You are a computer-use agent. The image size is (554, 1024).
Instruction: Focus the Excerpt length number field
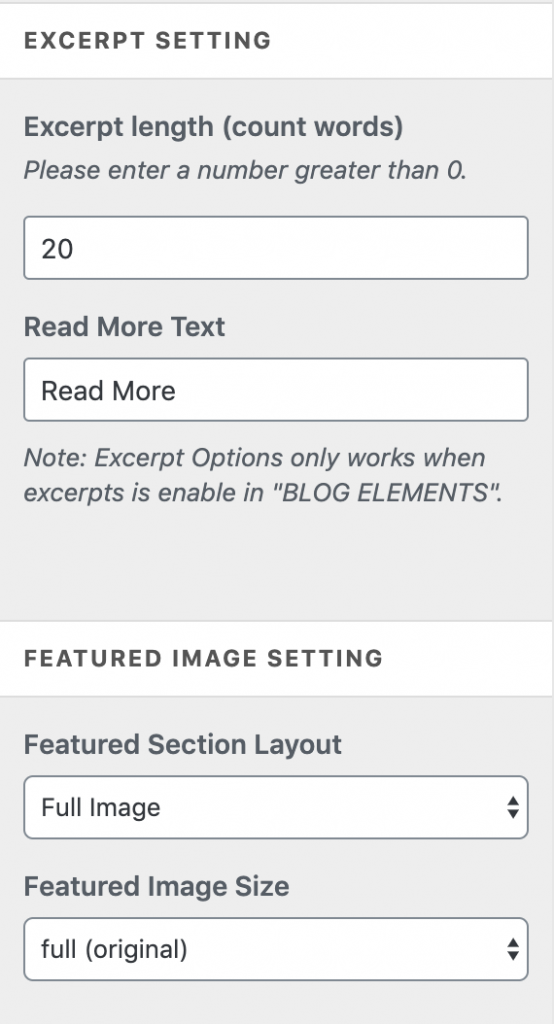[276, 248]
